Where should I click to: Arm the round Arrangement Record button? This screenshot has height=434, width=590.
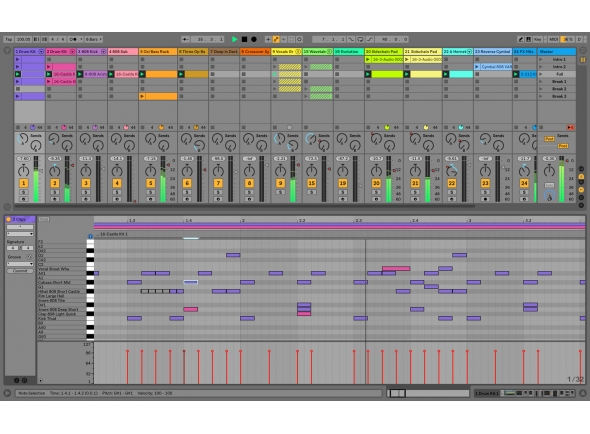[254, 39]
